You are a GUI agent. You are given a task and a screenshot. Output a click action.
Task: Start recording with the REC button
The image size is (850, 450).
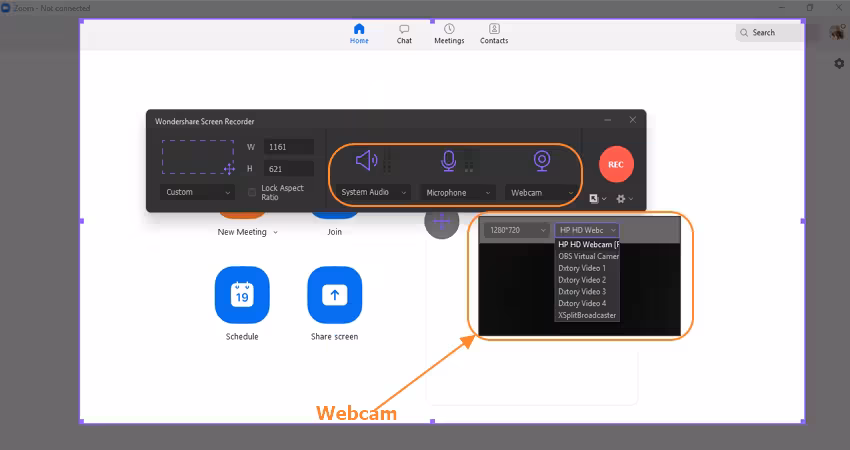(x=616, y=164)
